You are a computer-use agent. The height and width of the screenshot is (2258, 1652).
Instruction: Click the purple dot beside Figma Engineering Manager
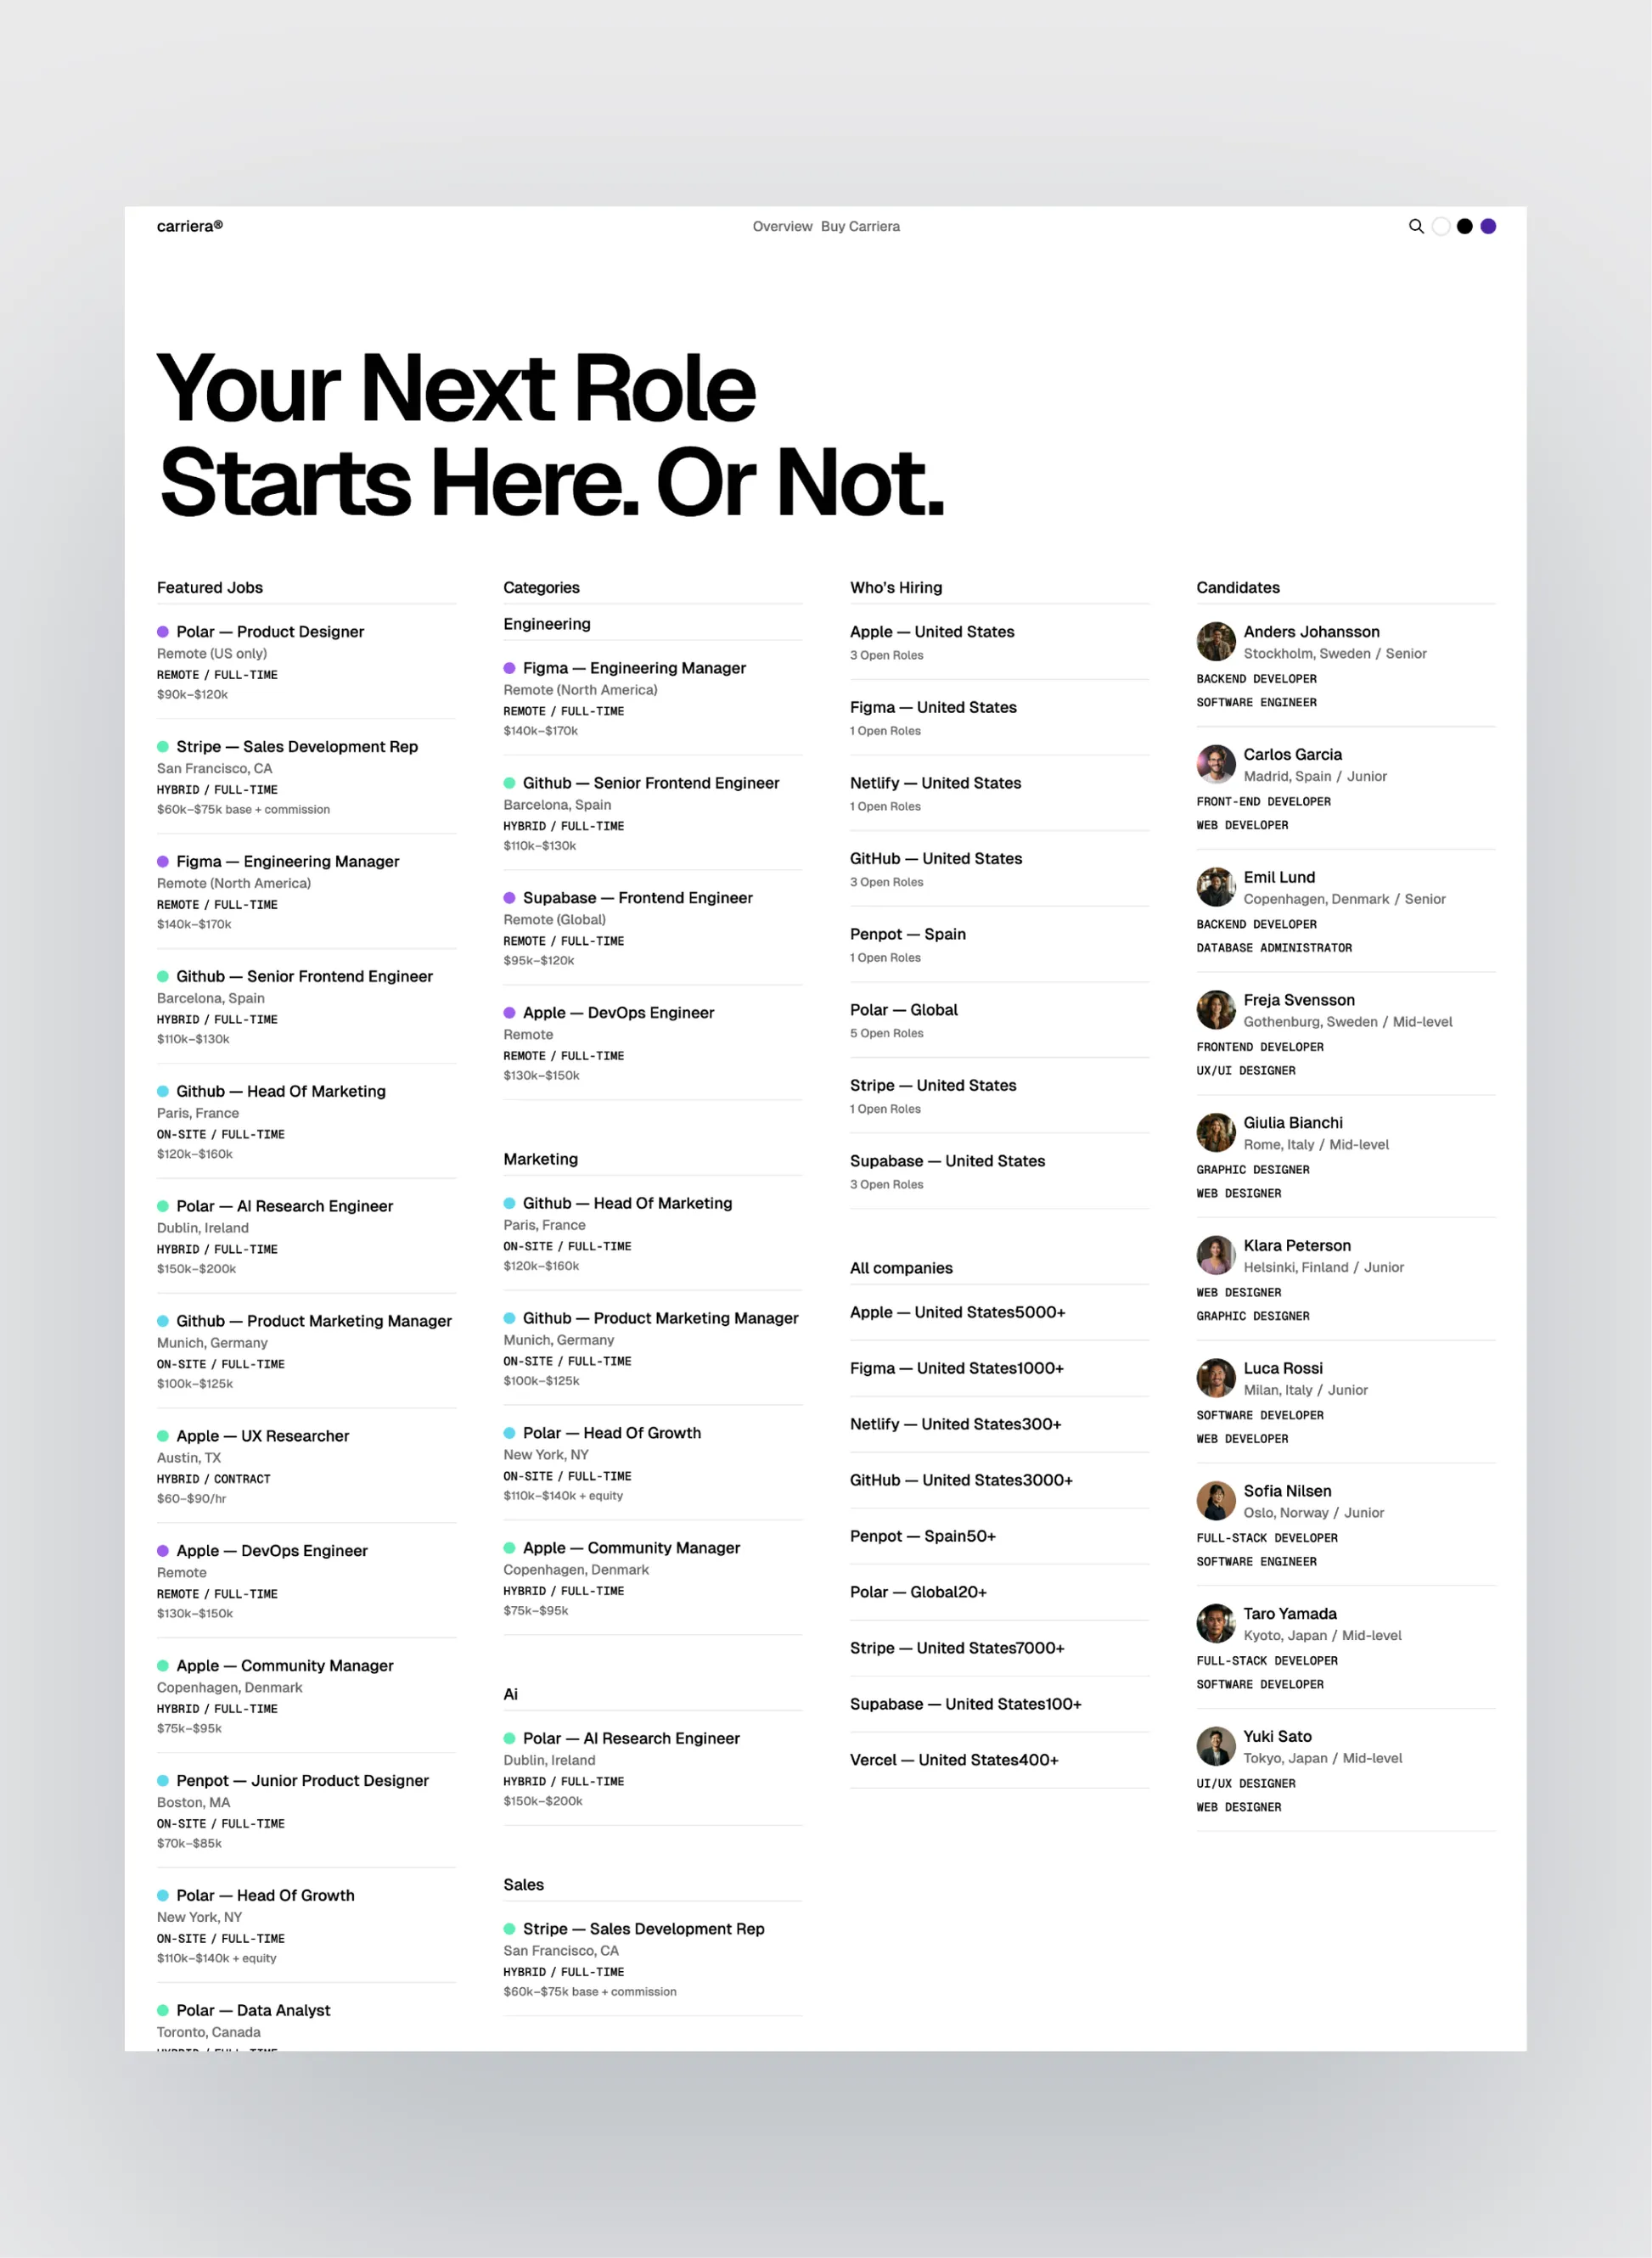pyautogui.click(x=163, y=862)
